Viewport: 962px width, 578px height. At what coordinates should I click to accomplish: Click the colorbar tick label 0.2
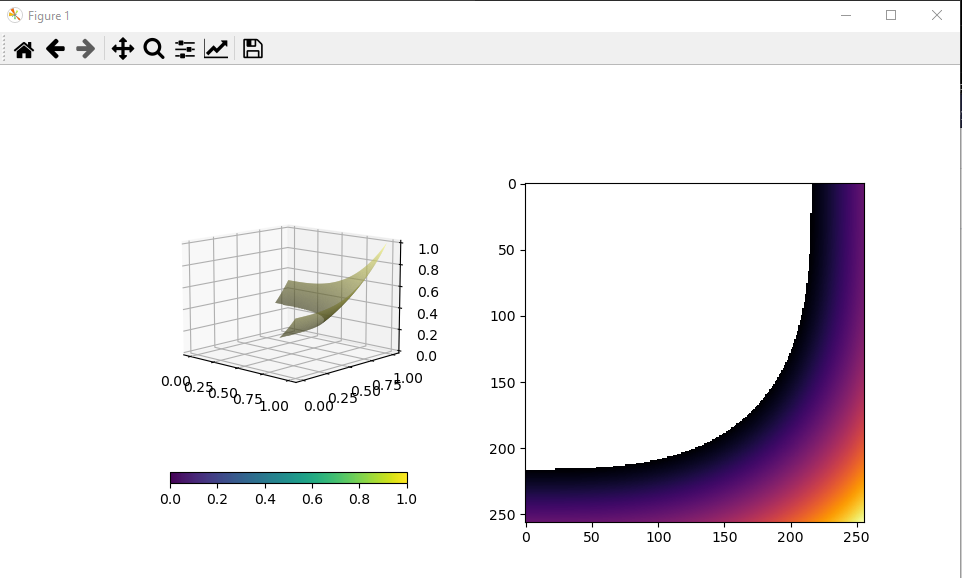click(x=217, y=499)
